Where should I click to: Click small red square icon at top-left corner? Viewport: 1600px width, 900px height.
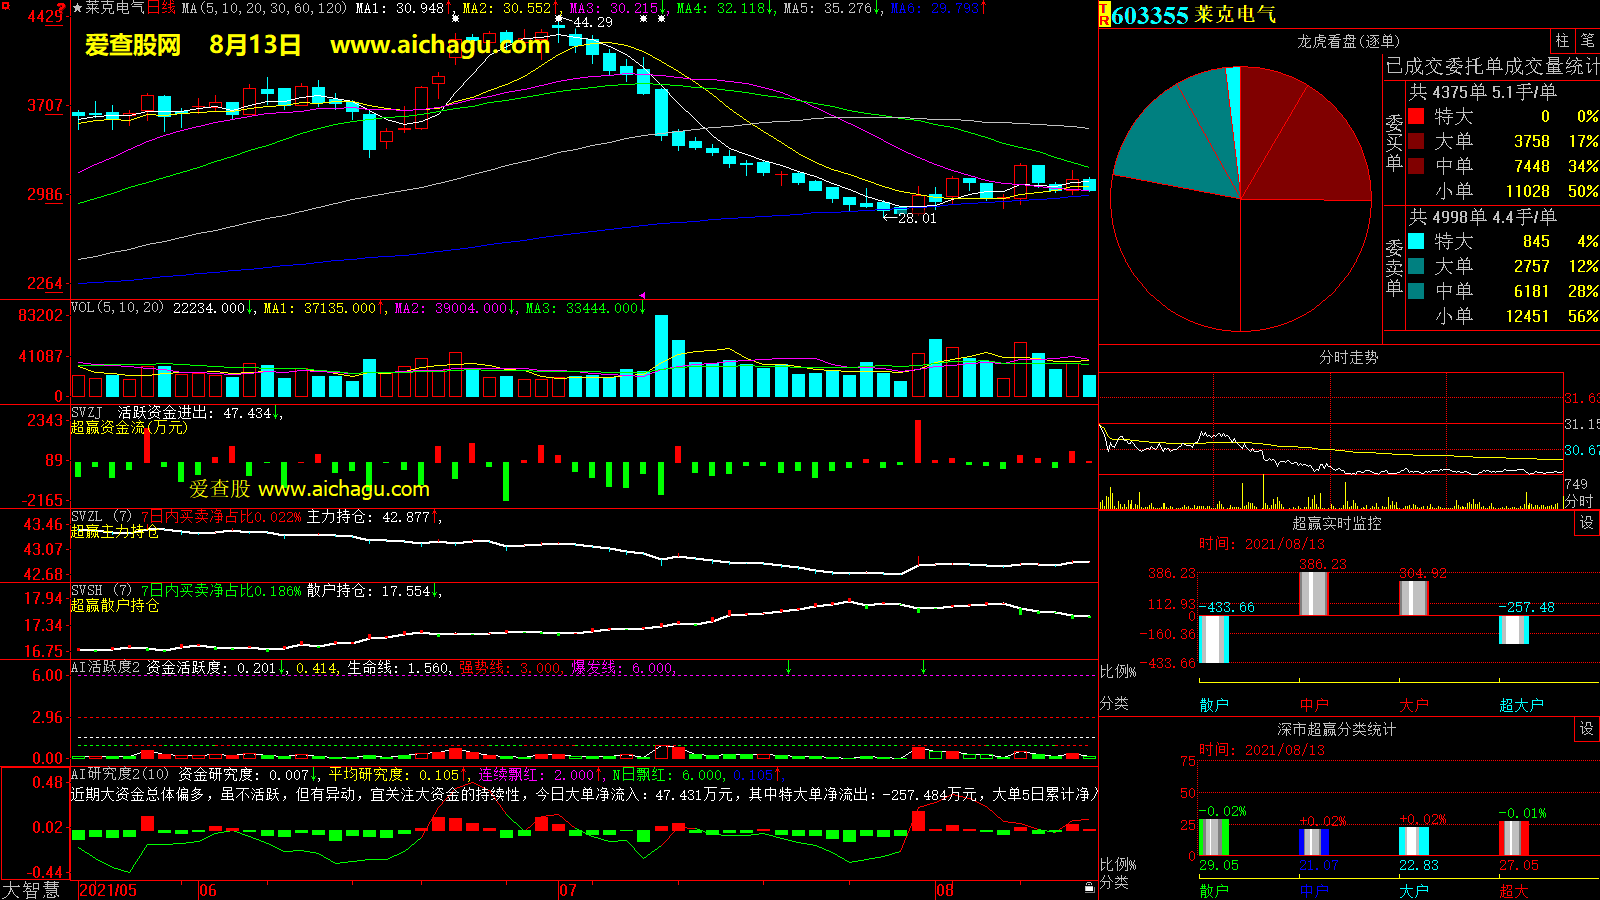click(x=6, y=5)
